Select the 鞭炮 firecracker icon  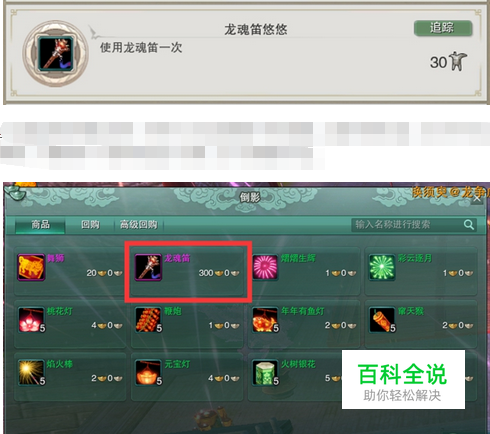(148, 320)
